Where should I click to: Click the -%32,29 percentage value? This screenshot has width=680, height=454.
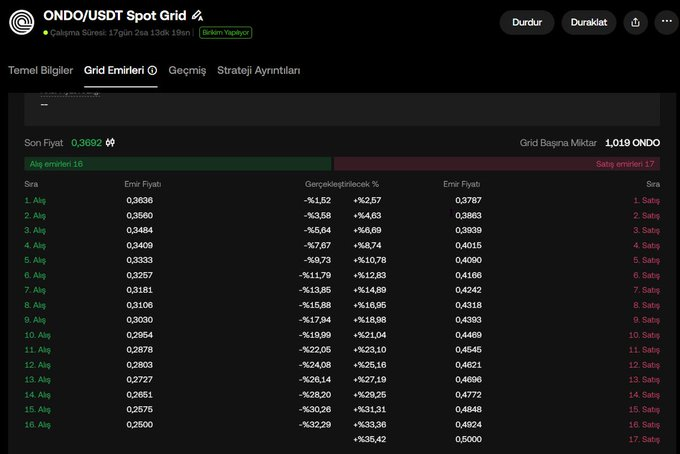point(315,425)
